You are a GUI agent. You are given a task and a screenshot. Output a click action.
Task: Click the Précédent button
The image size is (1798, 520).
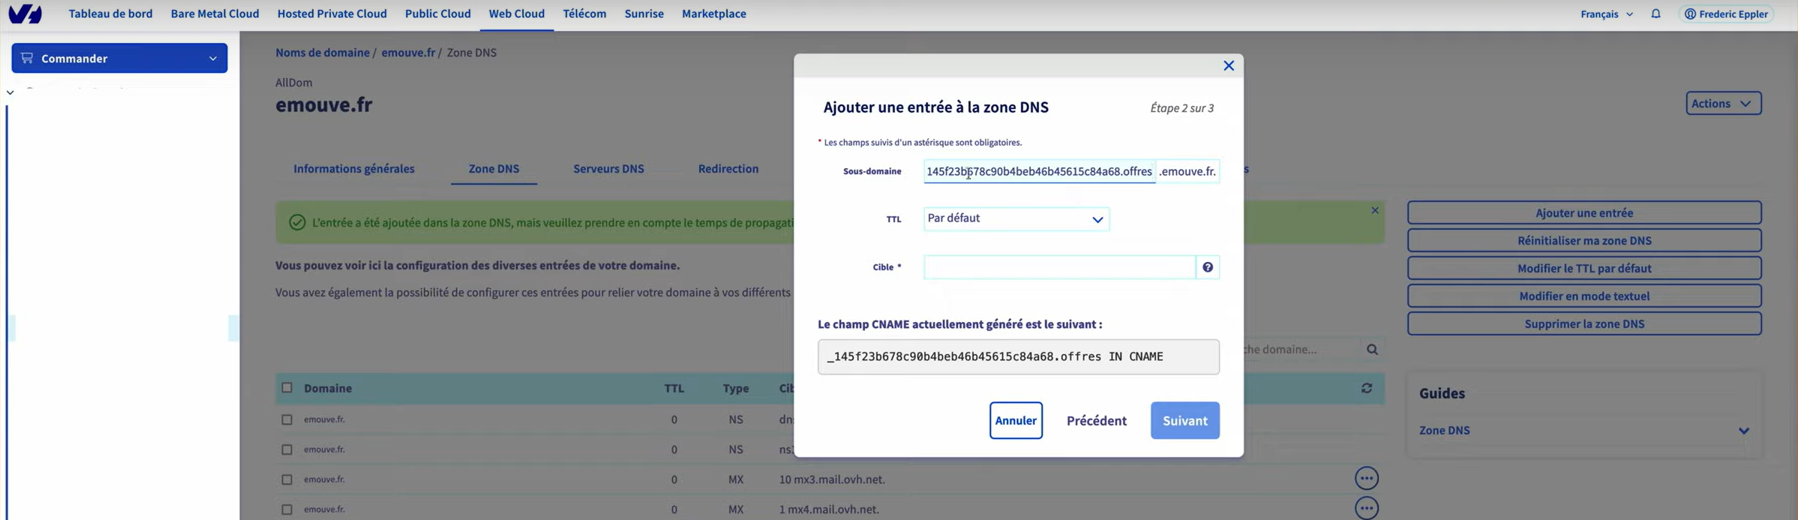(1096, 421)
